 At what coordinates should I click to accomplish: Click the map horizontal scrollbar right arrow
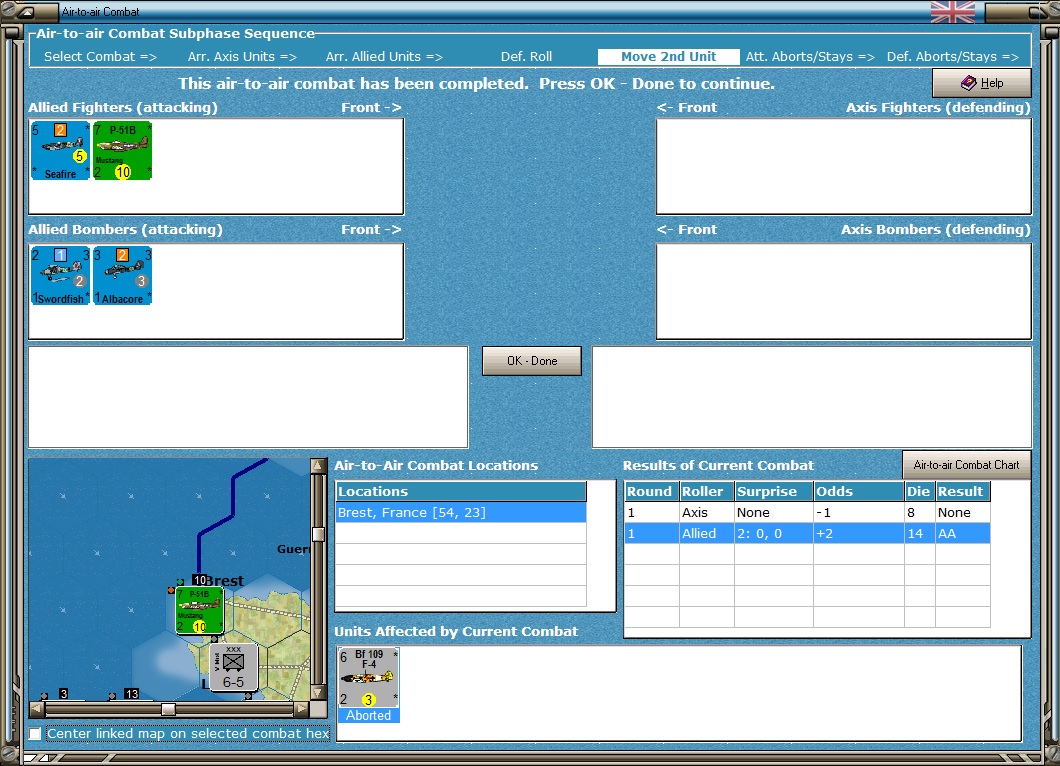(302, 709)
